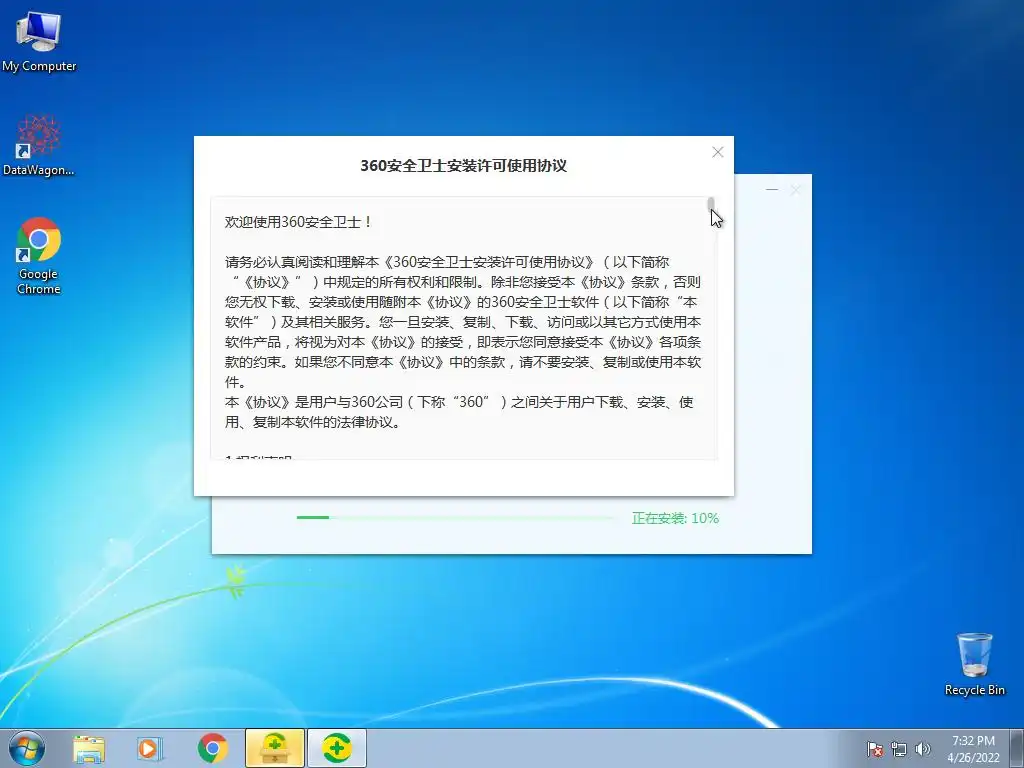Open Windows Explorer from taskbar
This screenshot has height=768, width=1024.
click(89, 748)
